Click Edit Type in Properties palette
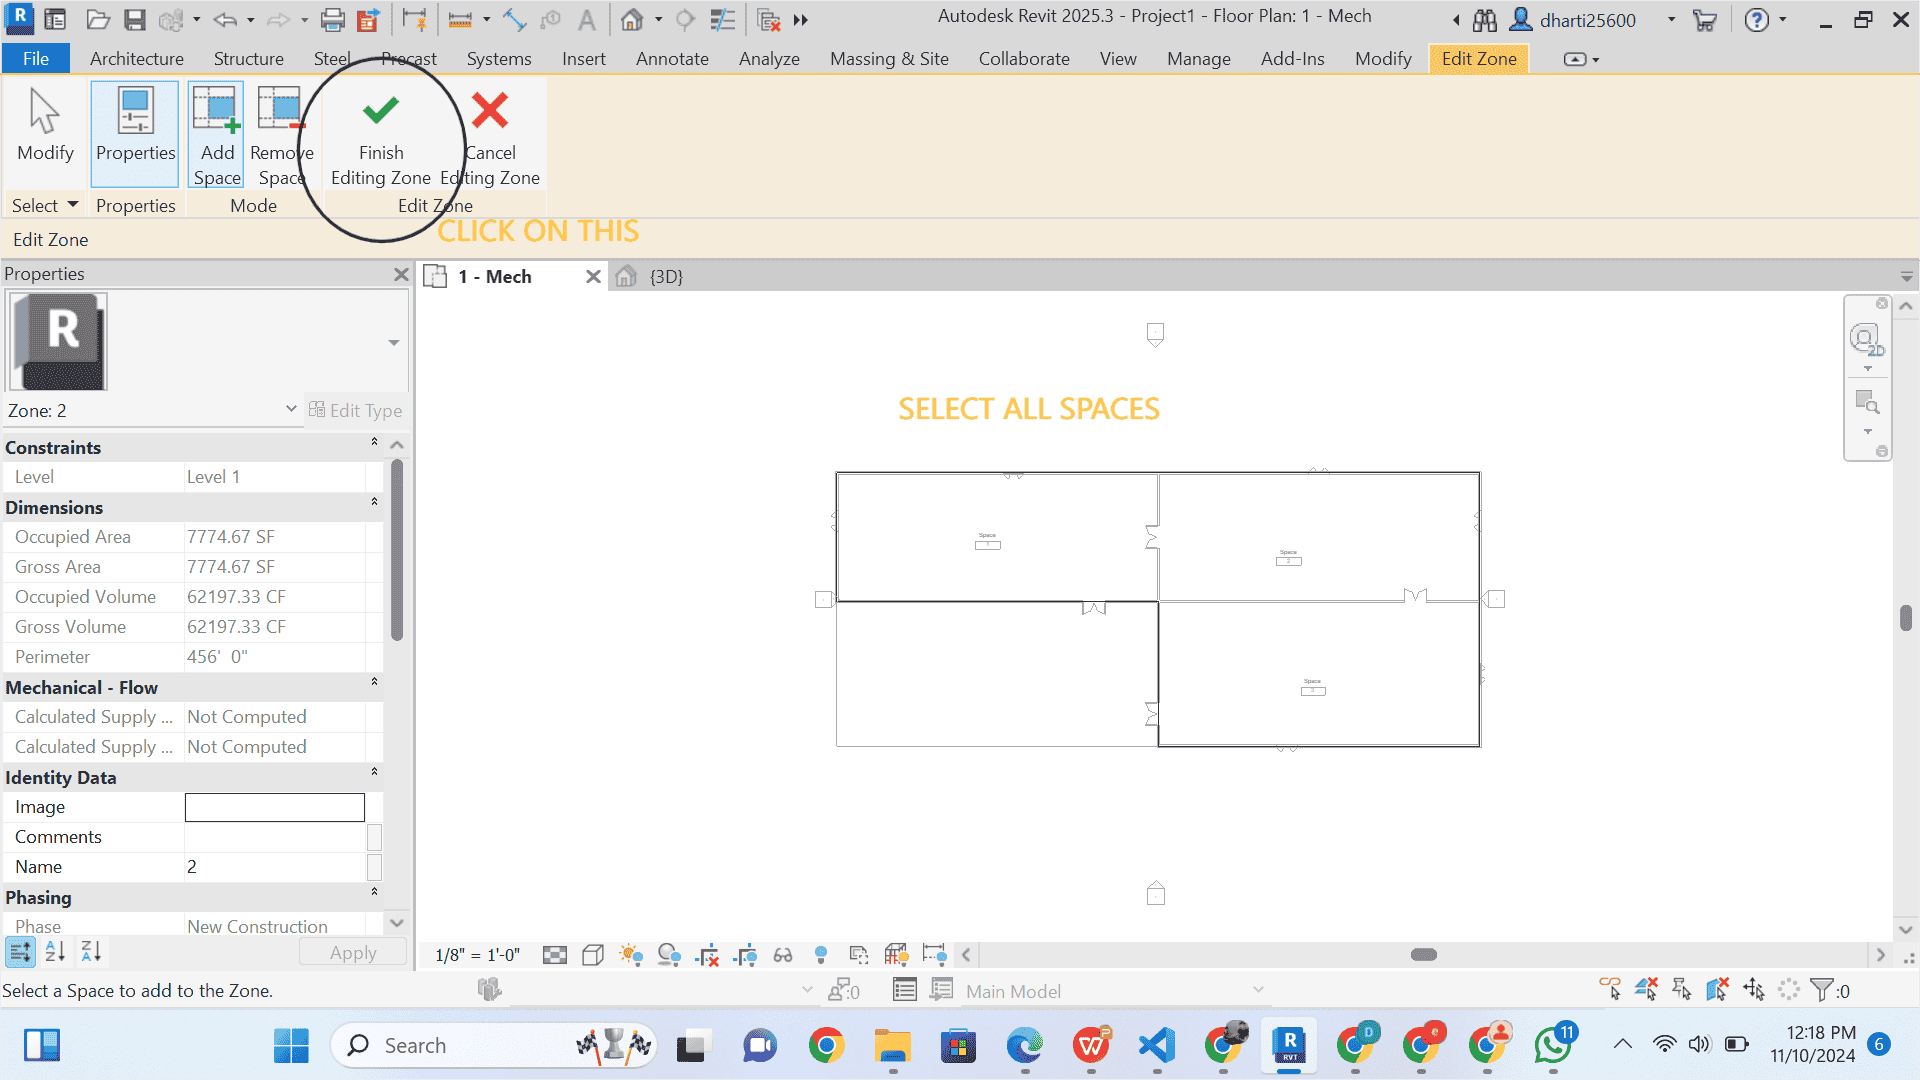This screenshot has height=1080, width=1920. point(356,410)
